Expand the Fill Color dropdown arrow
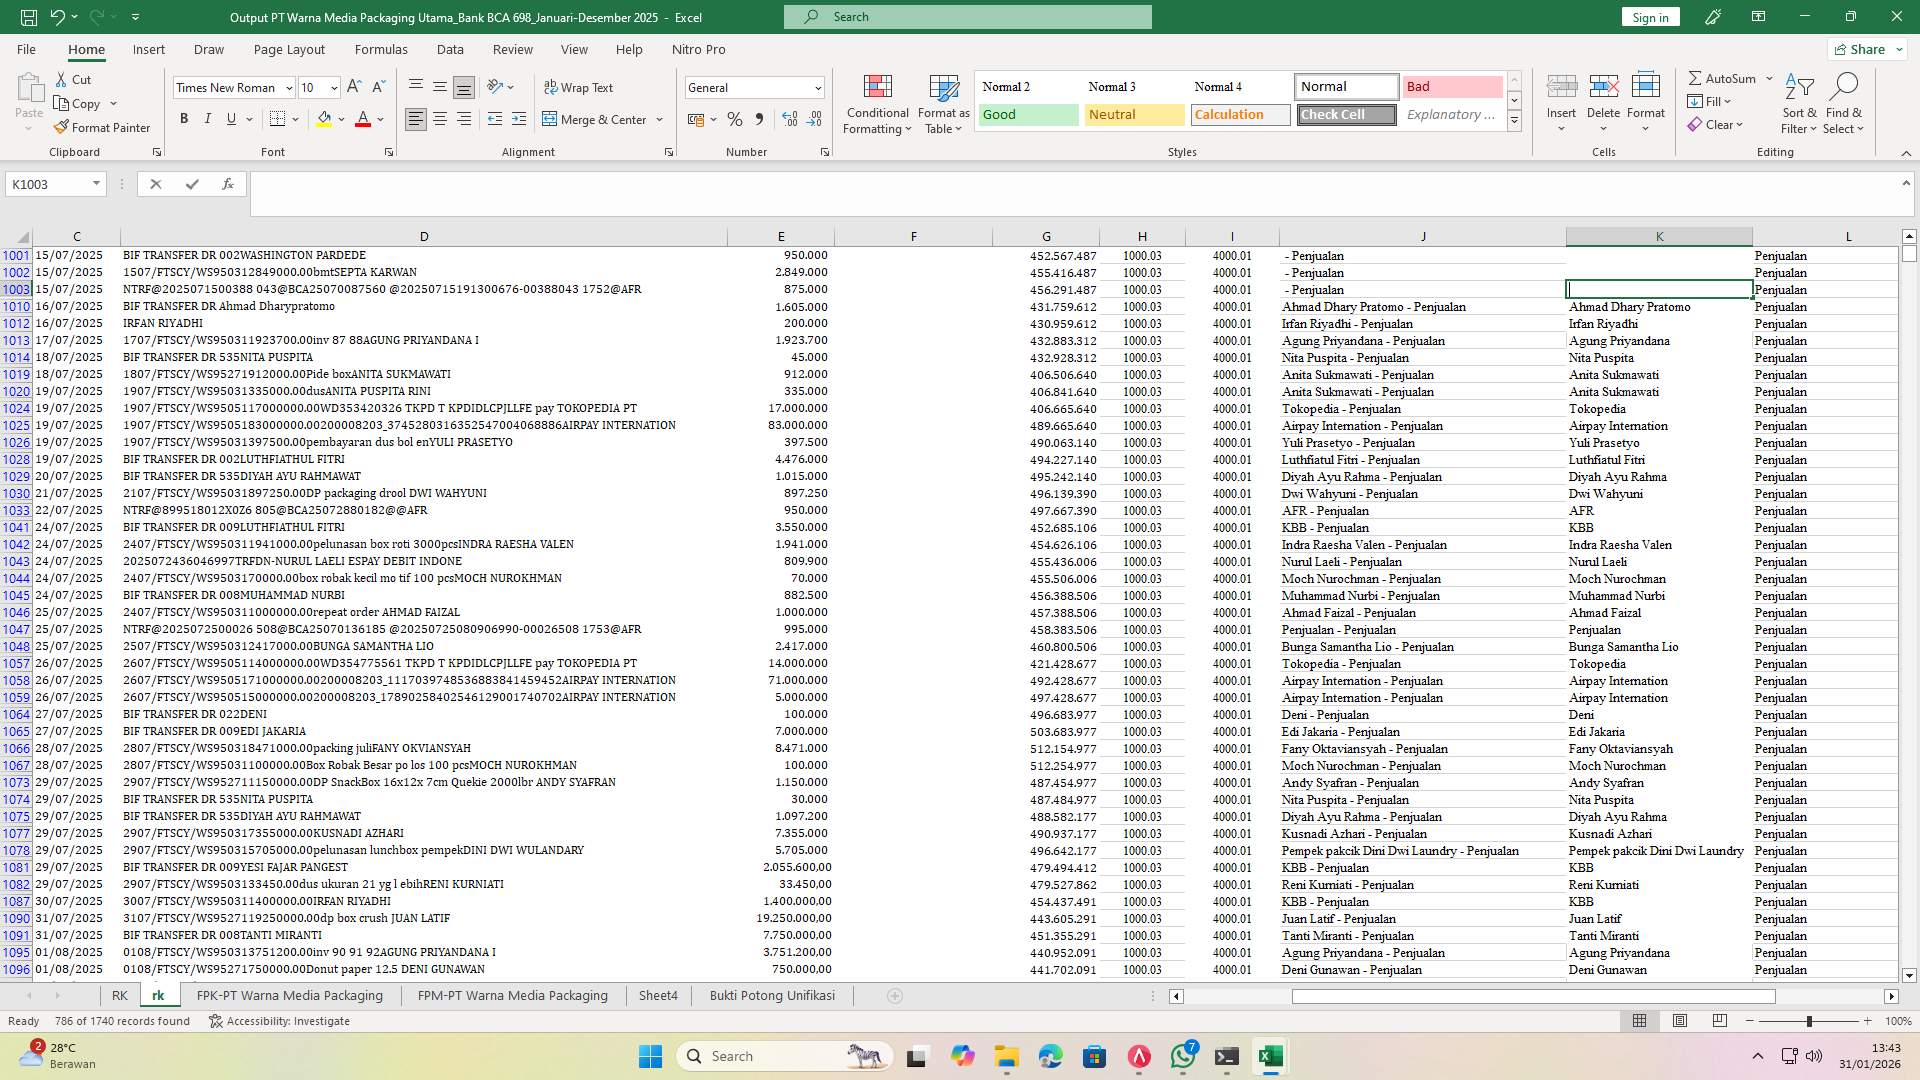This screenshot has height=1080, width=1920. [x=339, y=118]
